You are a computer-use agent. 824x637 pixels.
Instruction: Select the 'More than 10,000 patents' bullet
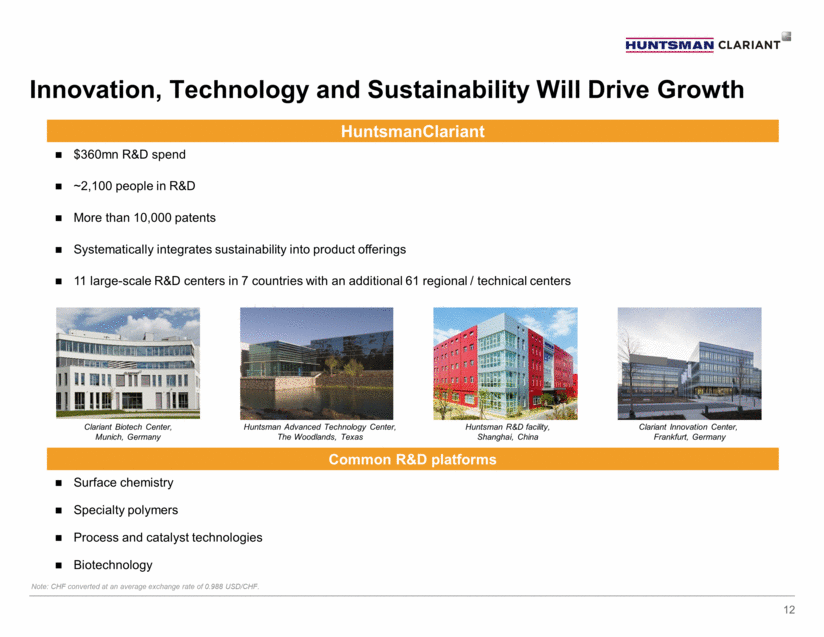[145, 218]
